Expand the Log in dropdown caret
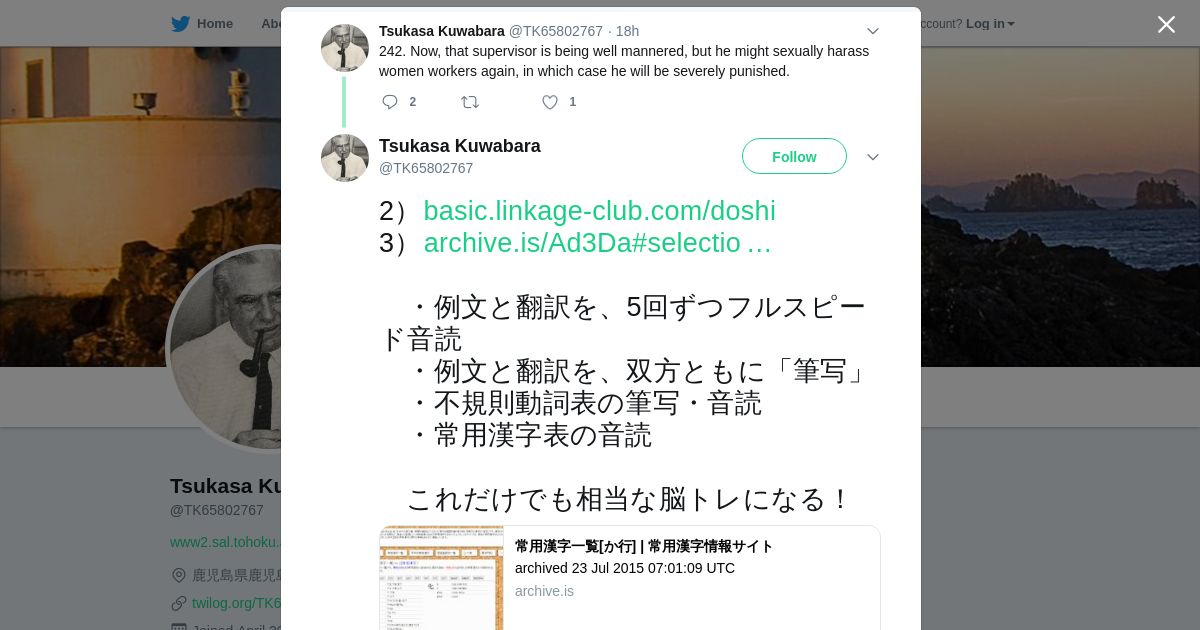The width and height of the screenshot is (1200, 630). coord(1011,24)
